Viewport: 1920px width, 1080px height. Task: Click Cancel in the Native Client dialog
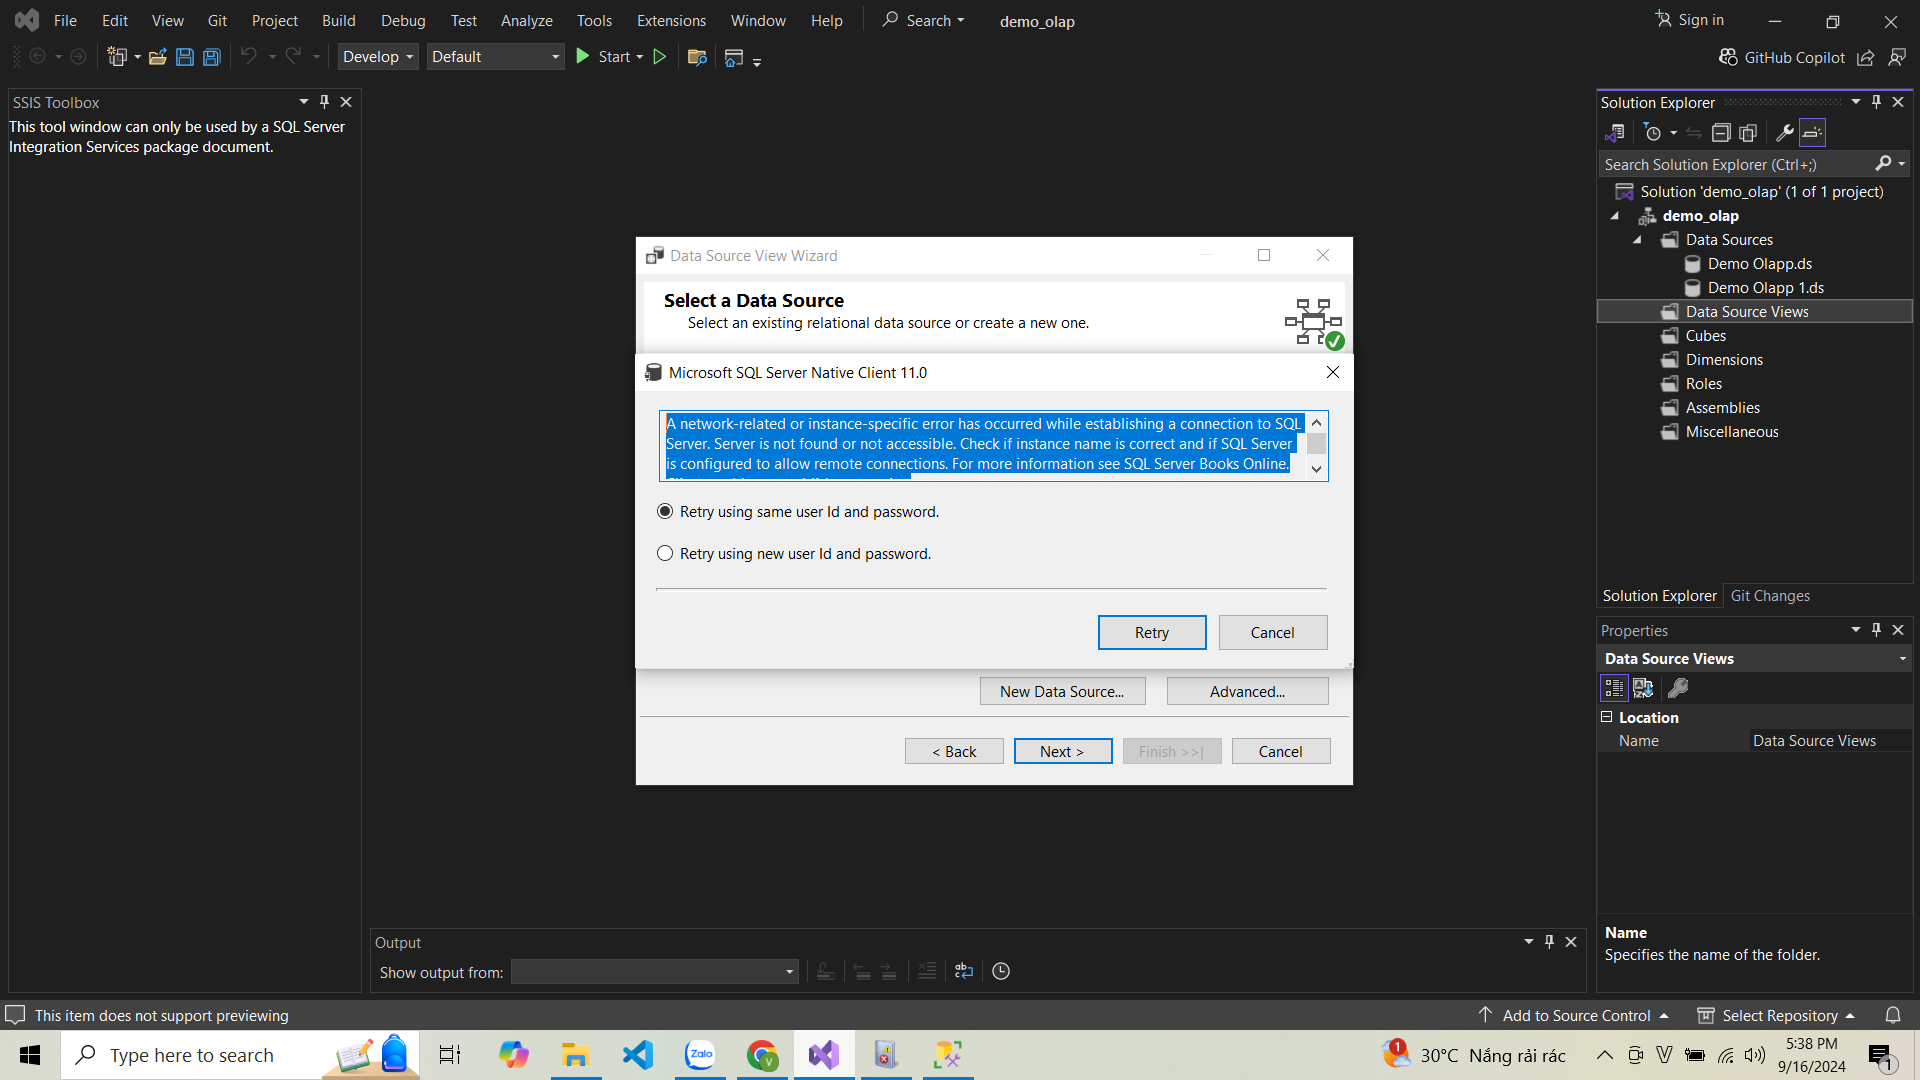pos(1273,632)
